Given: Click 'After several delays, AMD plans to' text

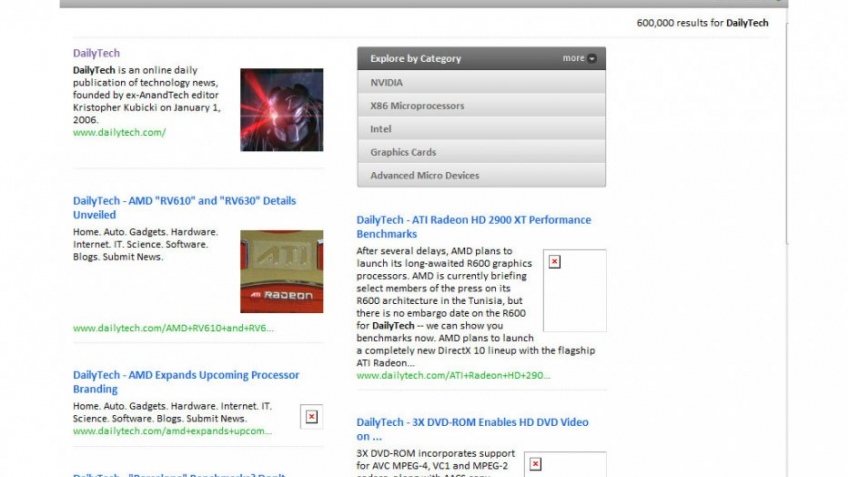Looking at the screenshot, I should tap(434, 250).
